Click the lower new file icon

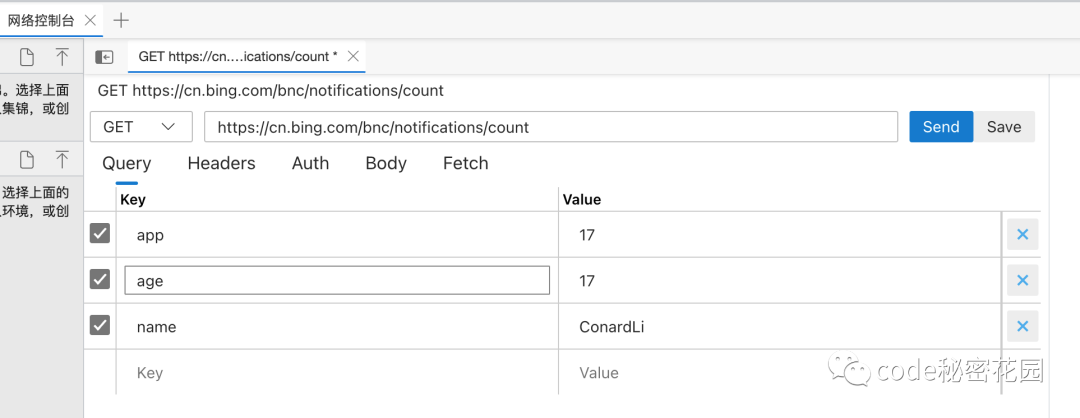[x=27, y=159]
